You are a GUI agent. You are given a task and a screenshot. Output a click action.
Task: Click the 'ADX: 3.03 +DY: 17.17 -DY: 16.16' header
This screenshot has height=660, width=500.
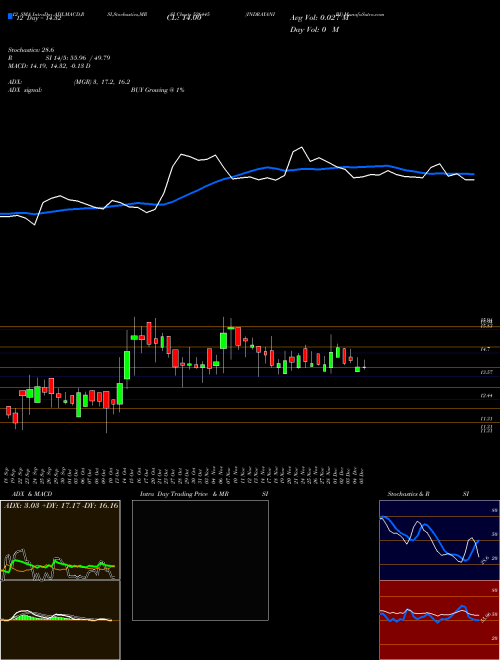(x=61, y=506)
